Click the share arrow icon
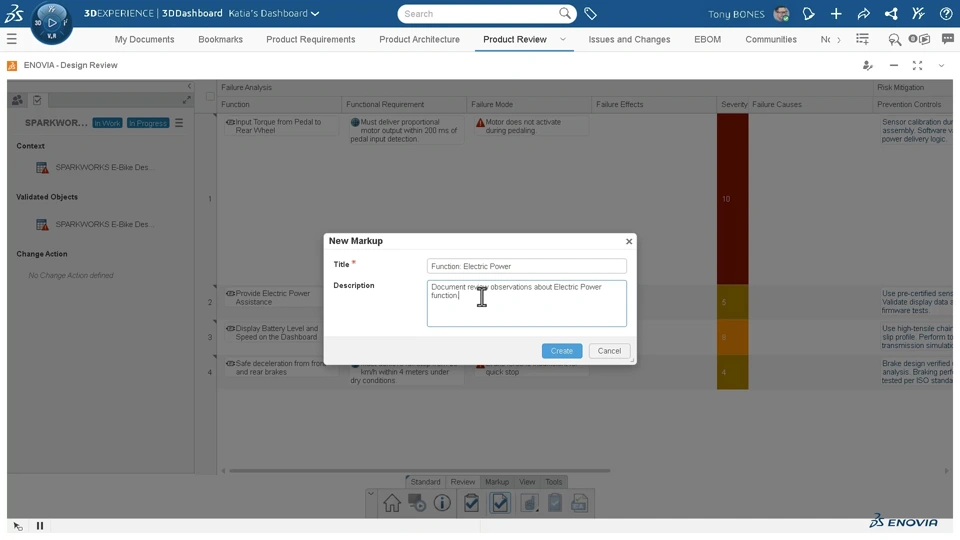Image resolution: width=960 pixels, height=540 pixels. [x=863, y=13]
